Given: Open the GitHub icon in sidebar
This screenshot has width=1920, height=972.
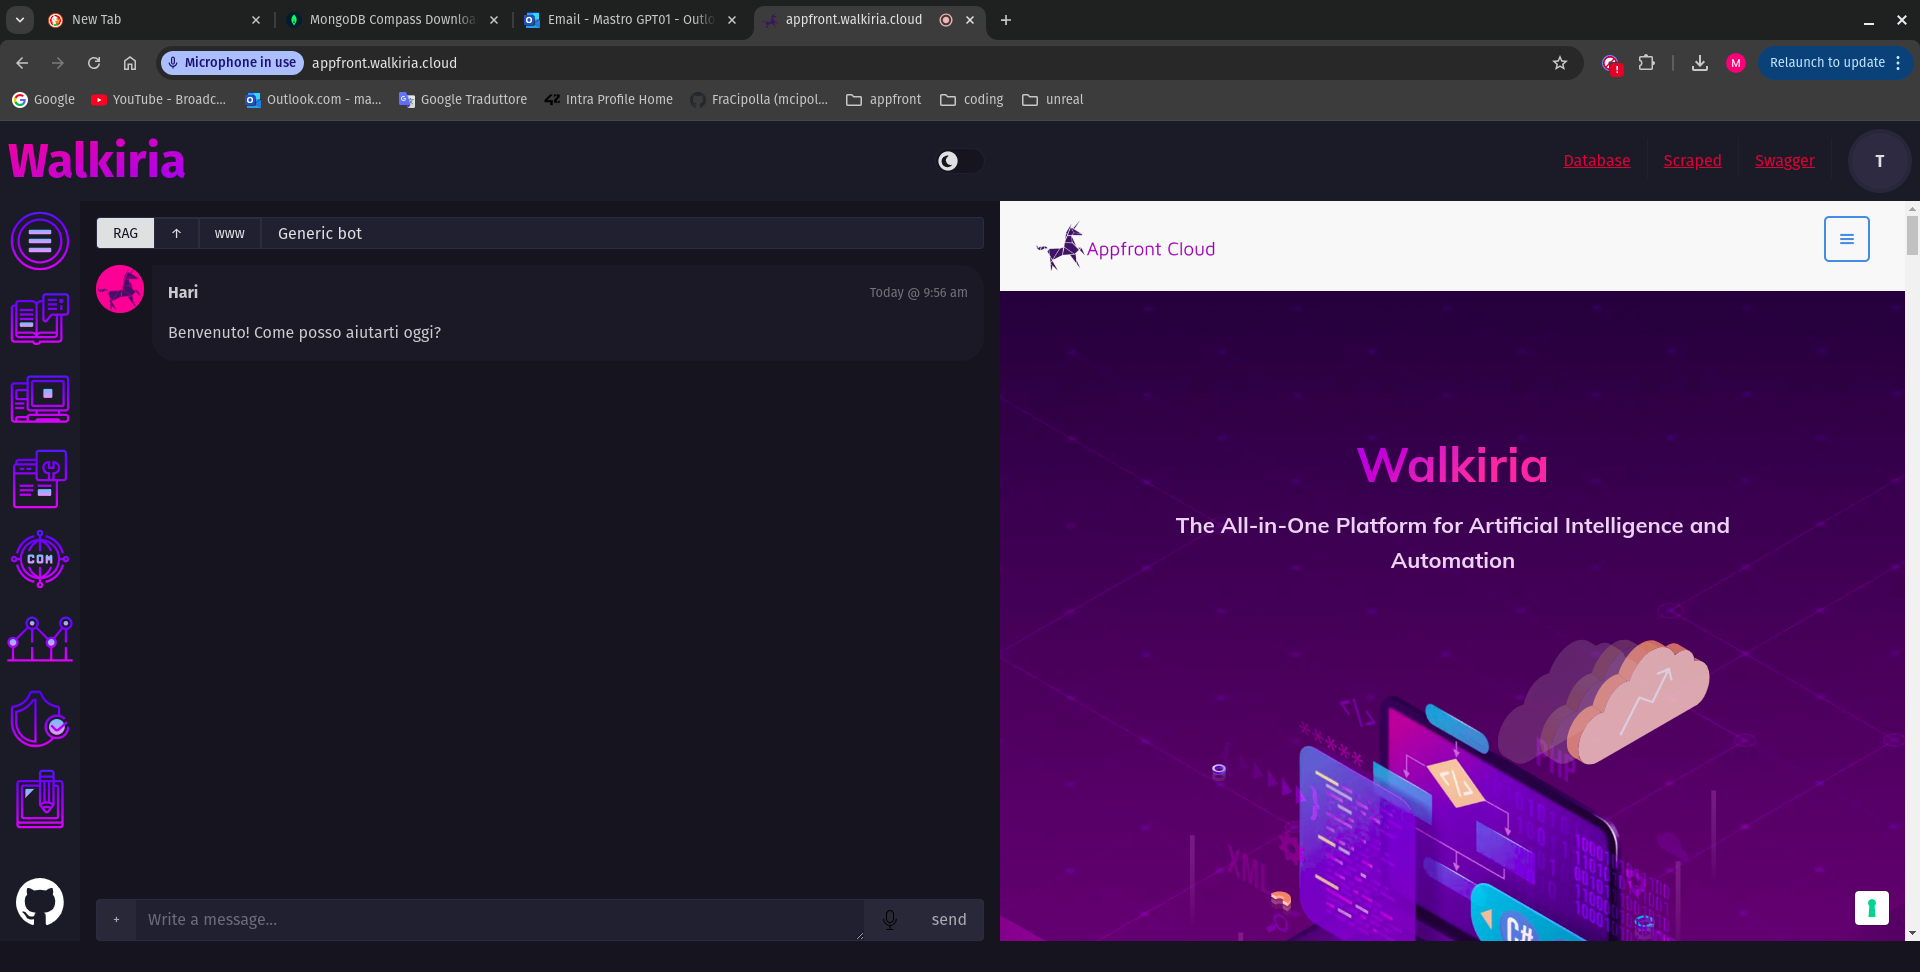Looking at the screenshot, I should 40,902.
